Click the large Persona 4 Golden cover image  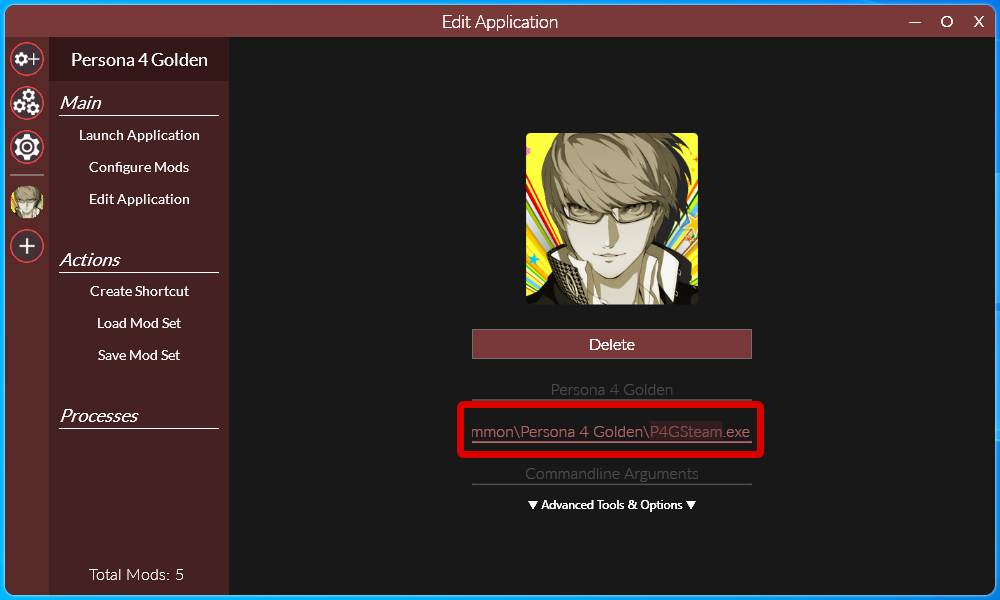612,219
